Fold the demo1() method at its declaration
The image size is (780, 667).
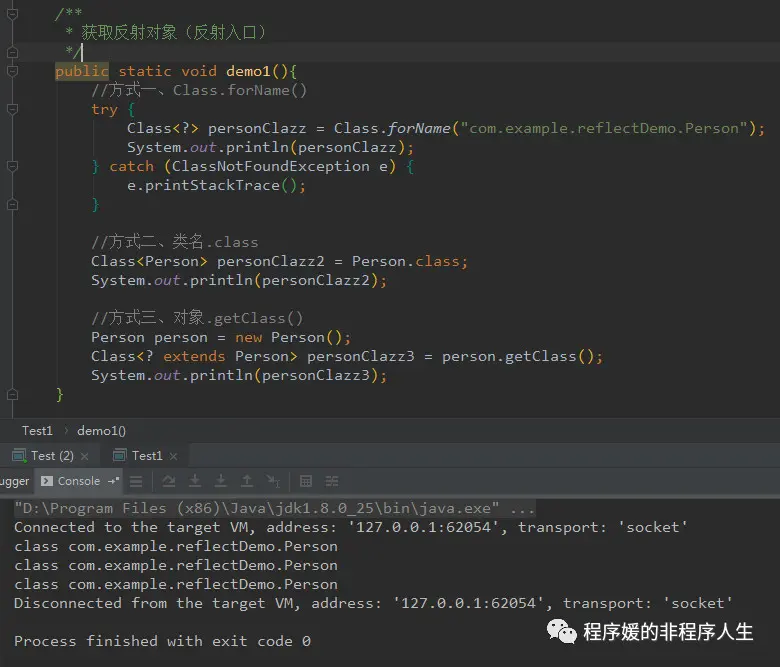click(x=12, y=71)
